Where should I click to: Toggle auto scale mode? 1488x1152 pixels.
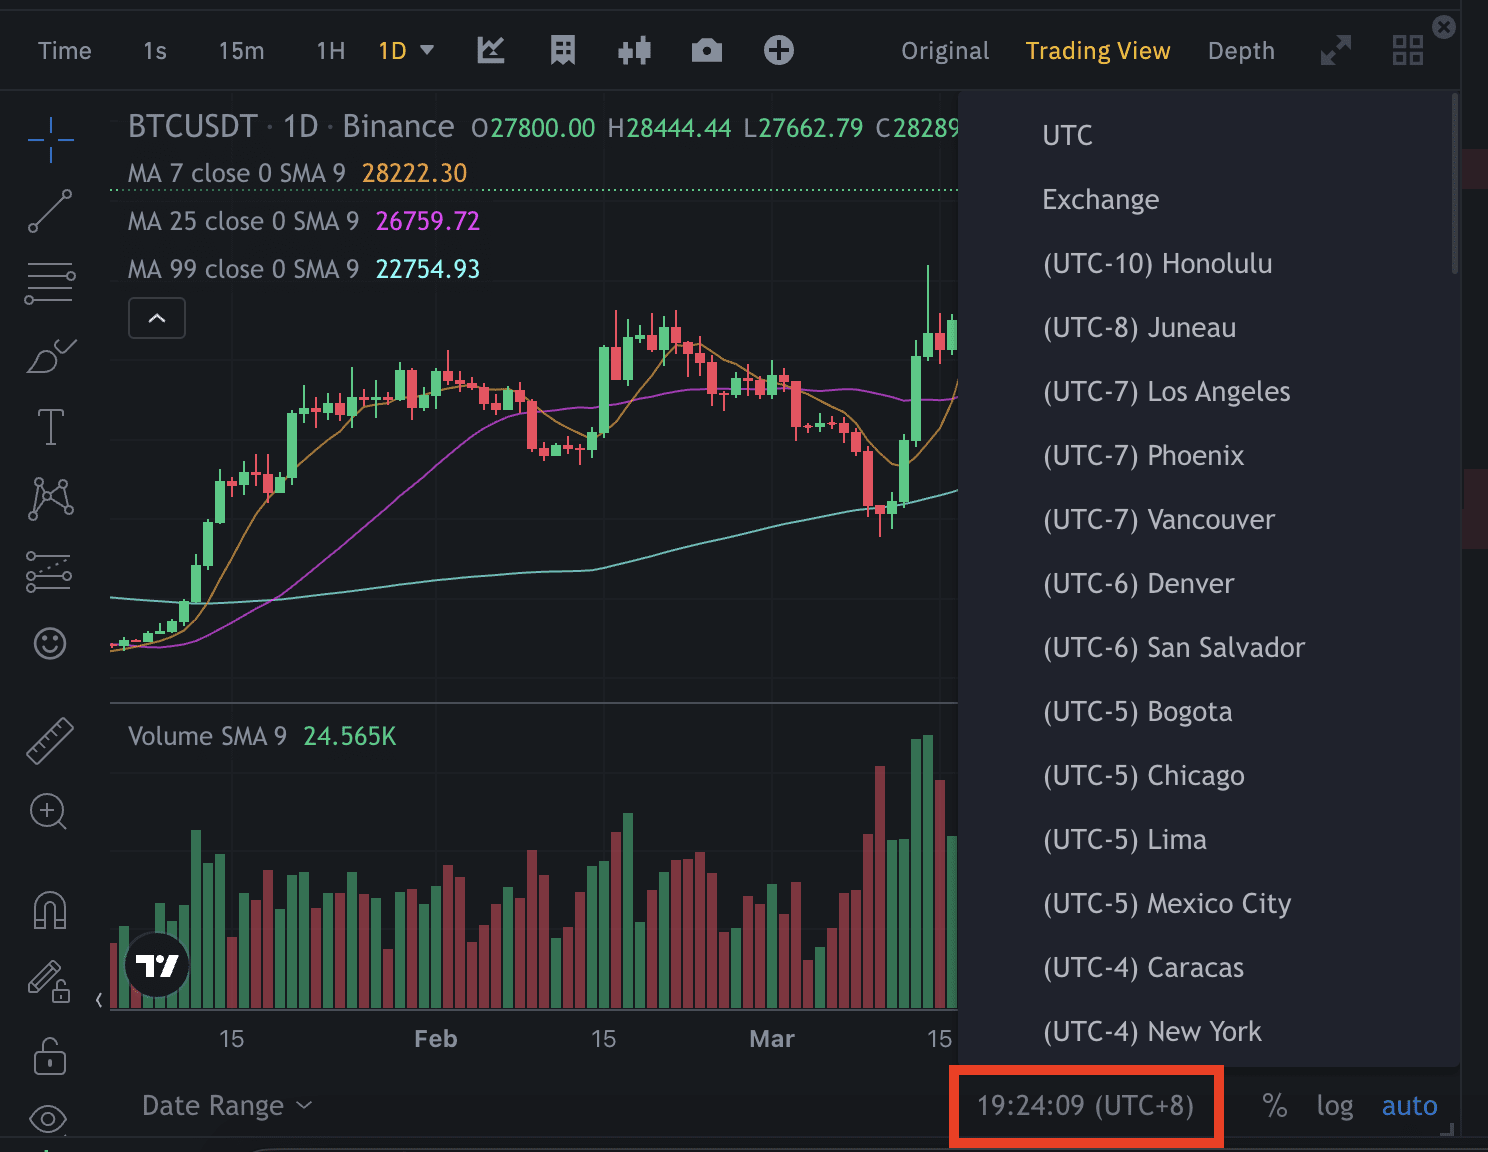[1410, 1105]
